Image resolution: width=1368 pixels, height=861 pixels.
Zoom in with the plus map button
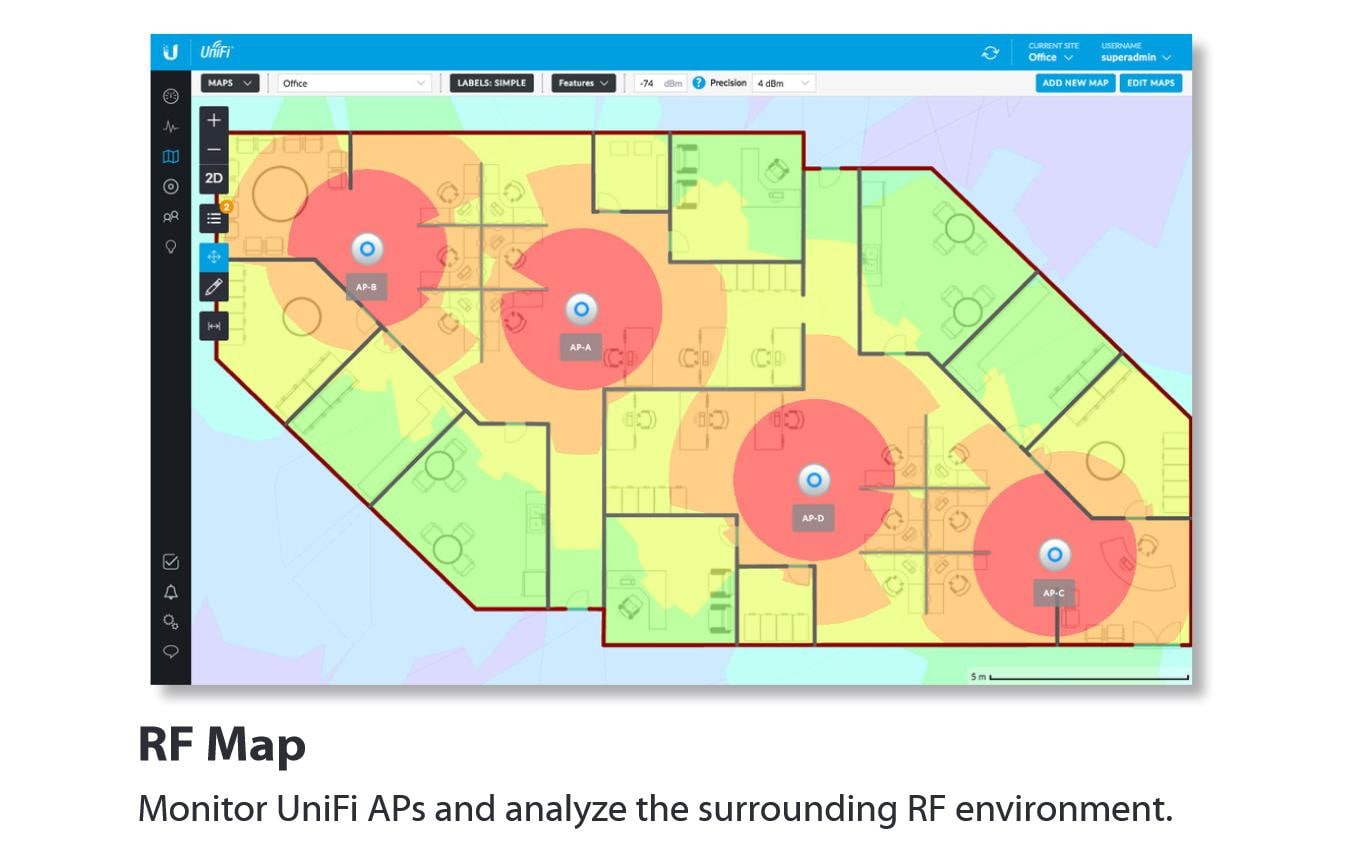click(x=214, y=120)
